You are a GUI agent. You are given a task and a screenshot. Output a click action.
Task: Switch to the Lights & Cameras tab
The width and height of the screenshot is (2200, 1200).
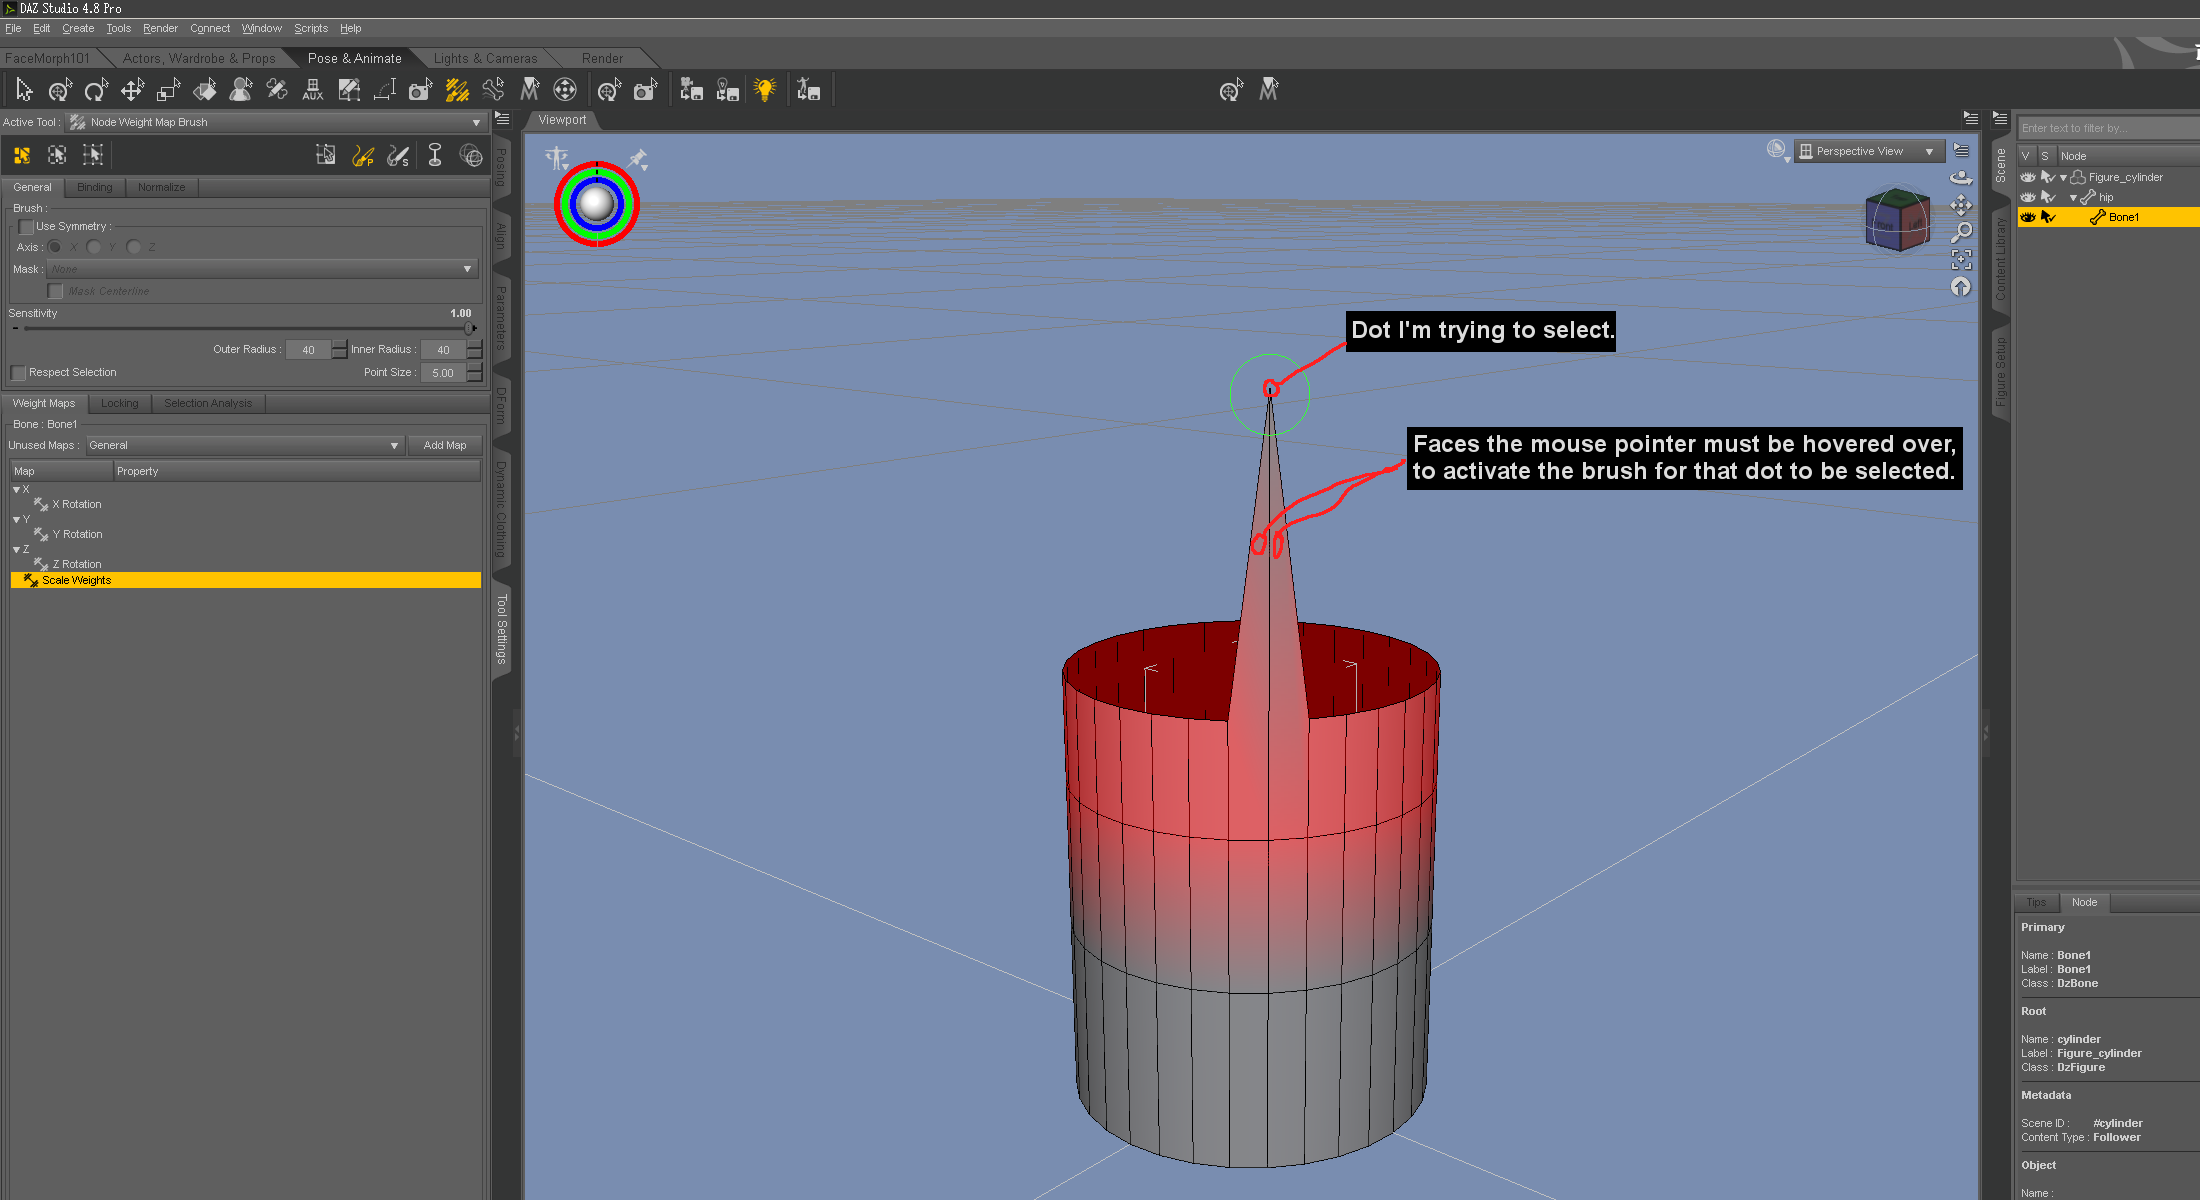[x=485, y=58]
